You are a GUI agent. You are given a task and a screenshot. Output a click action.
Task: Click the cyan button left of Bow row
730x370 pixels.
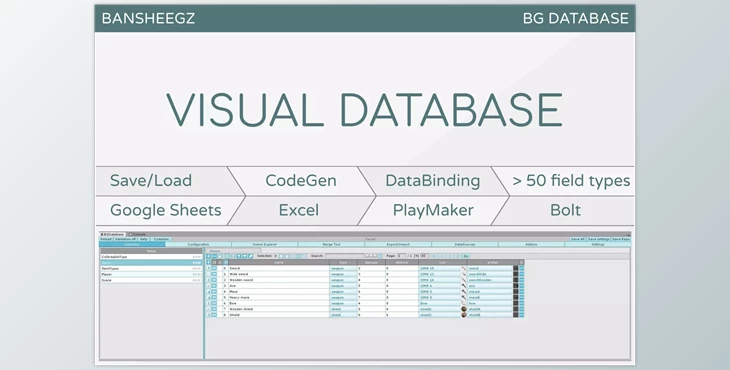(x=214, y=303)
